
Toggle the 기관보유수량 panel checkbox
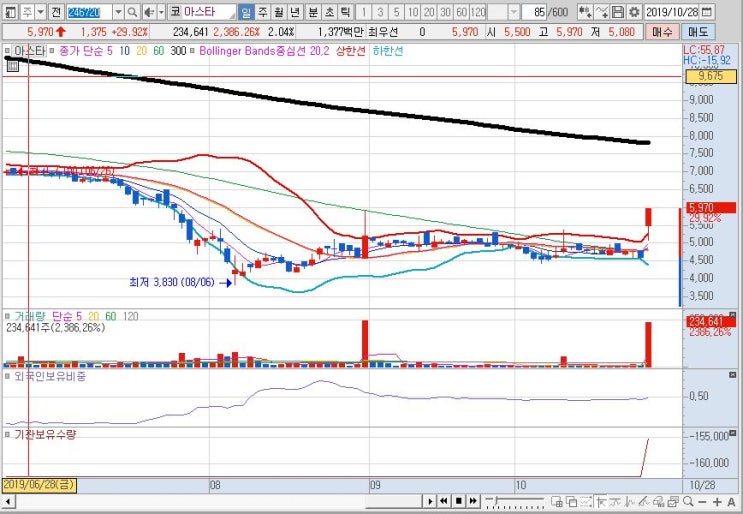coord(8,434)
